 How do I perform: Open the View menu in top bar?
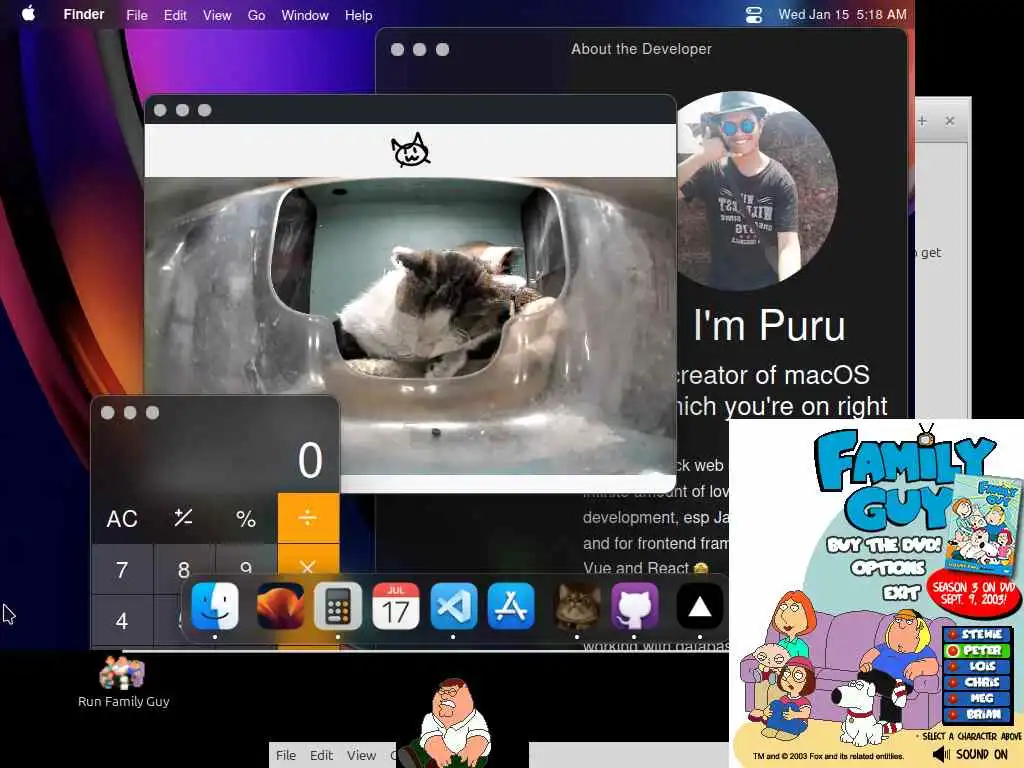coord(217,15)
